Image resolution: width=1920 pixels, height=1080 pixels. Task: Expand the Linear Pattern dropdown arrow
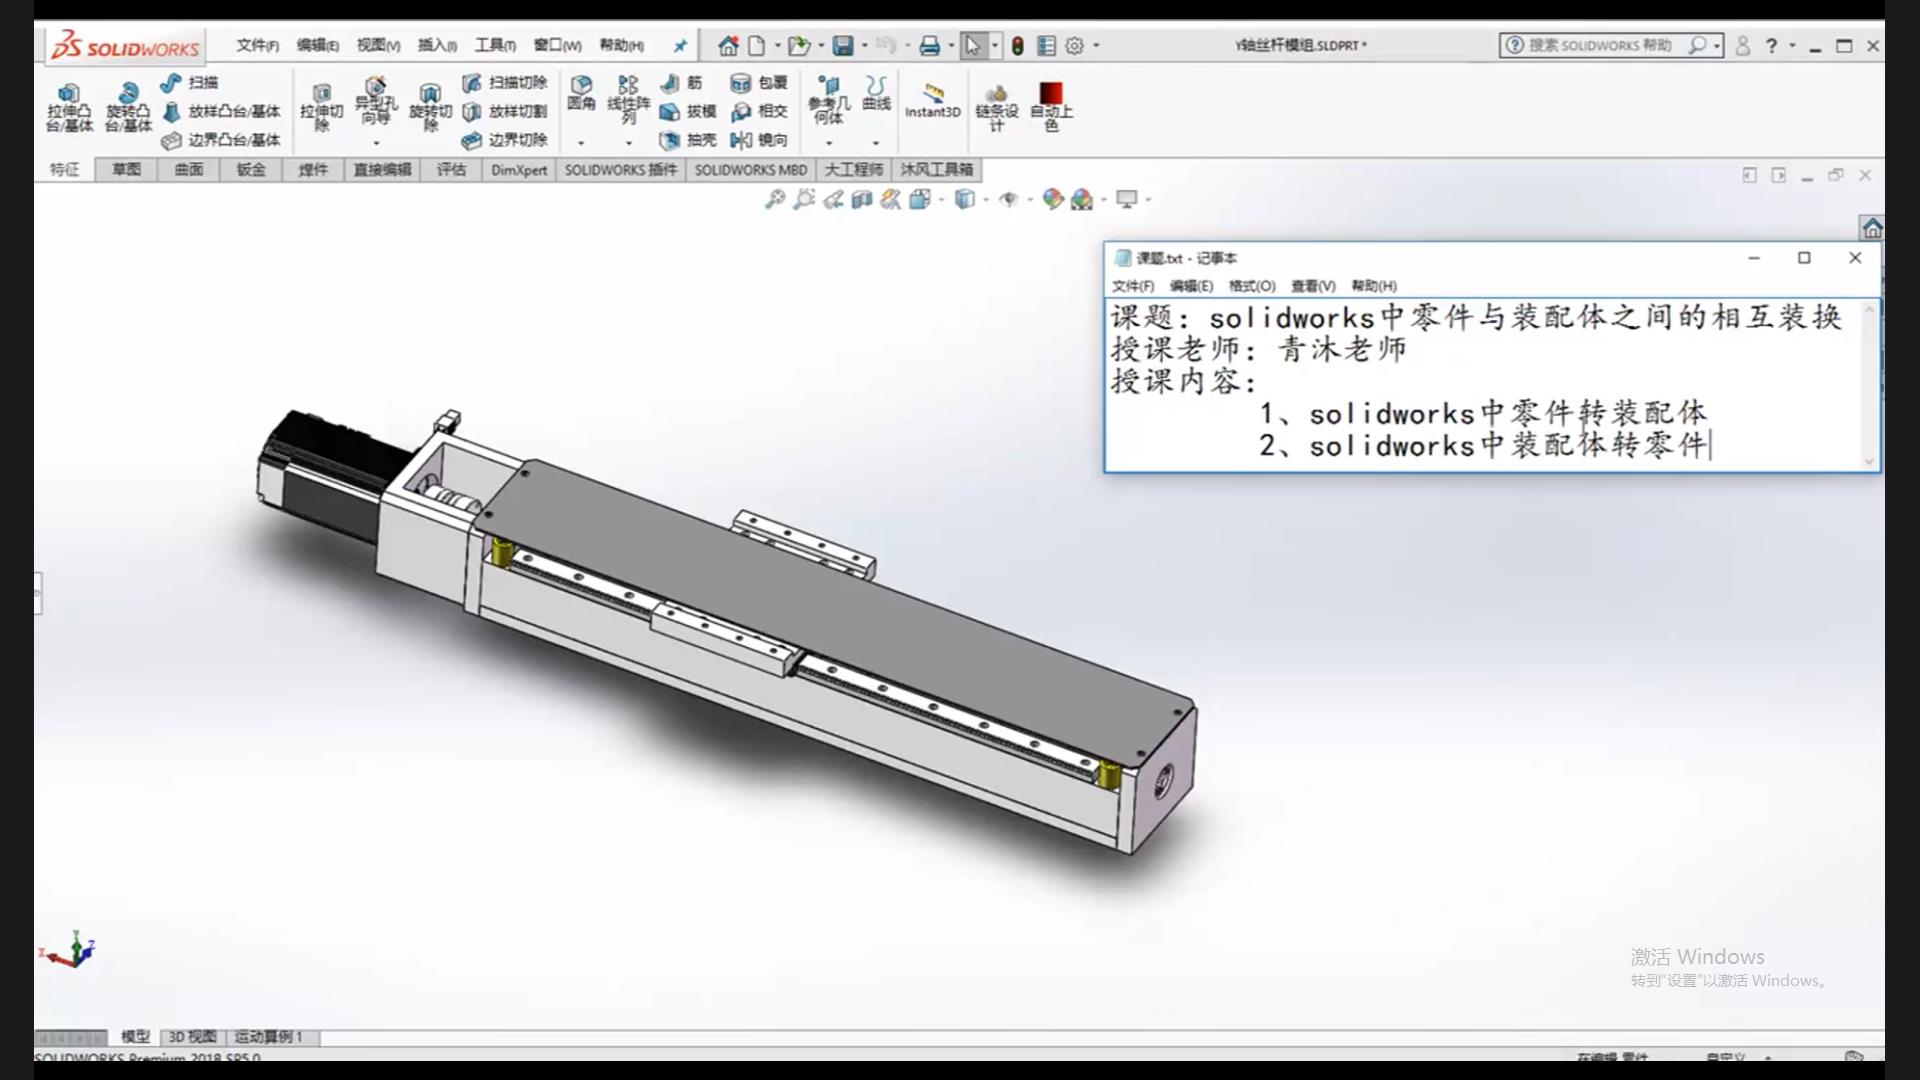point(629,143)
